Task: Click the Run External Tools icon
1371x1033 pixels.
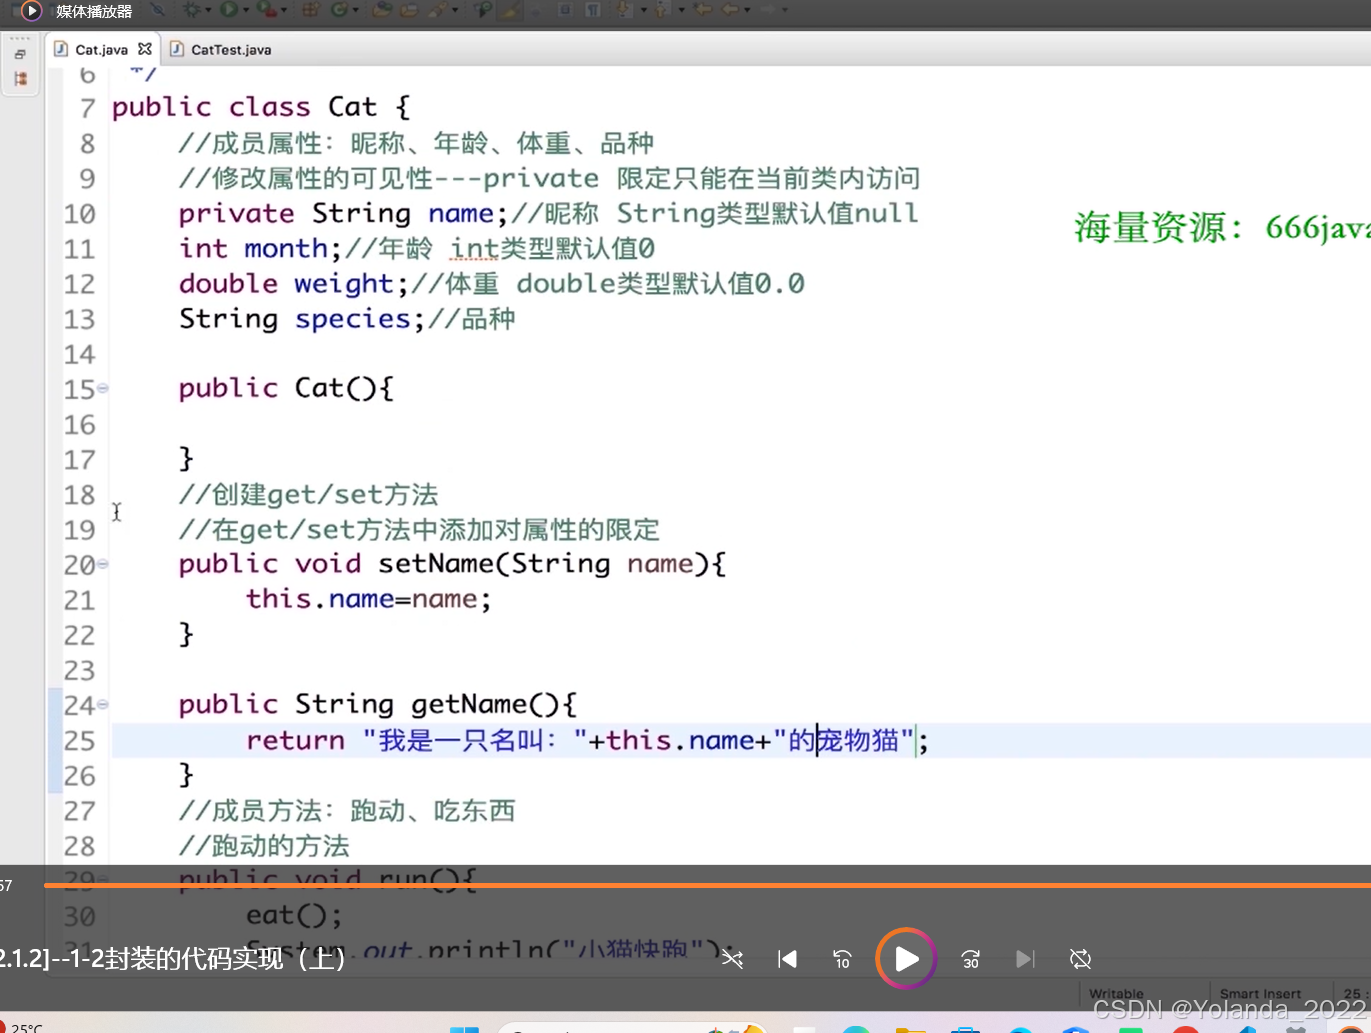Action: 267,10
